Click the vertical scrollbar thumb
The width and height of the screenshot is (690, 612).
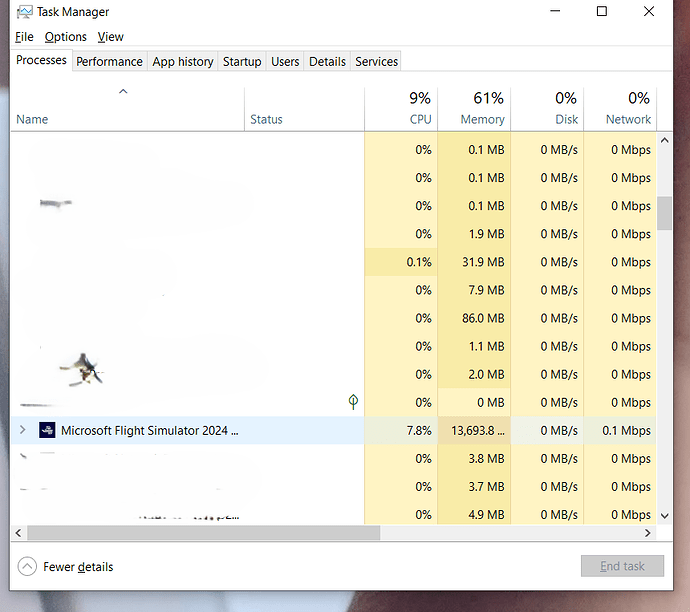point(664,213)
